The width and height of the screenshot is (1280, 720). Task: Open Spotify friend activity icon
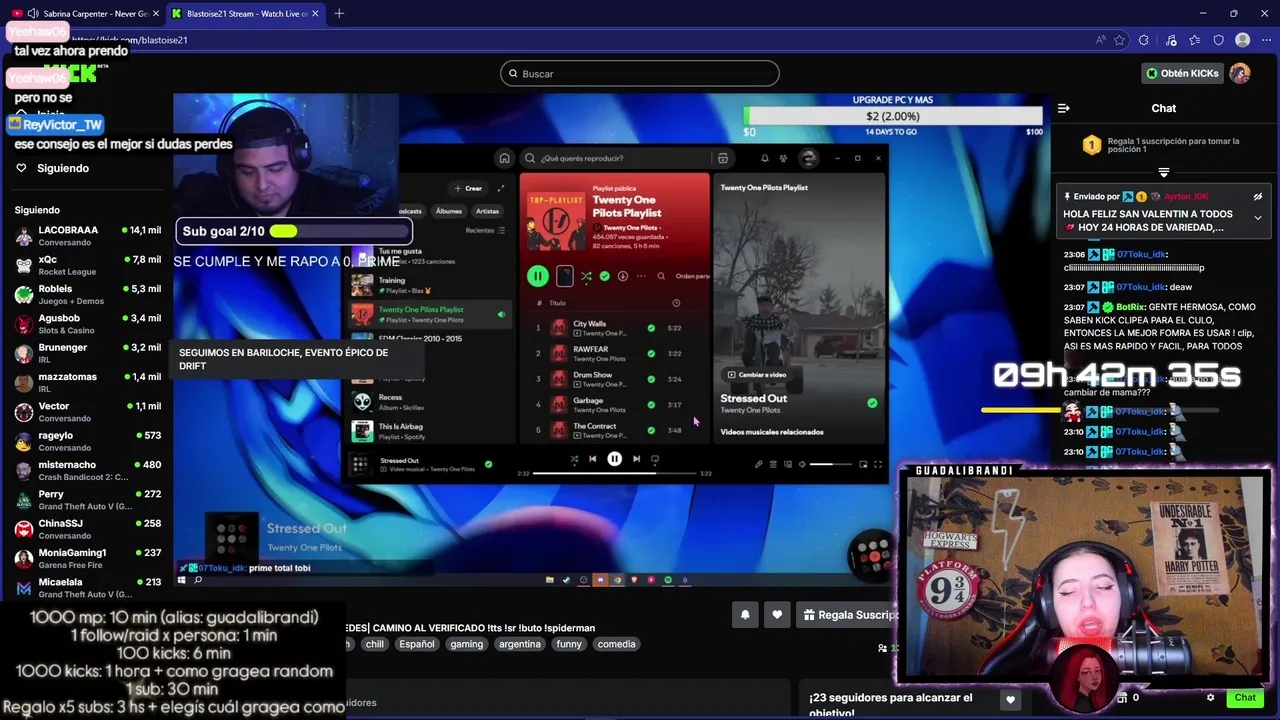tap(784, 158)
